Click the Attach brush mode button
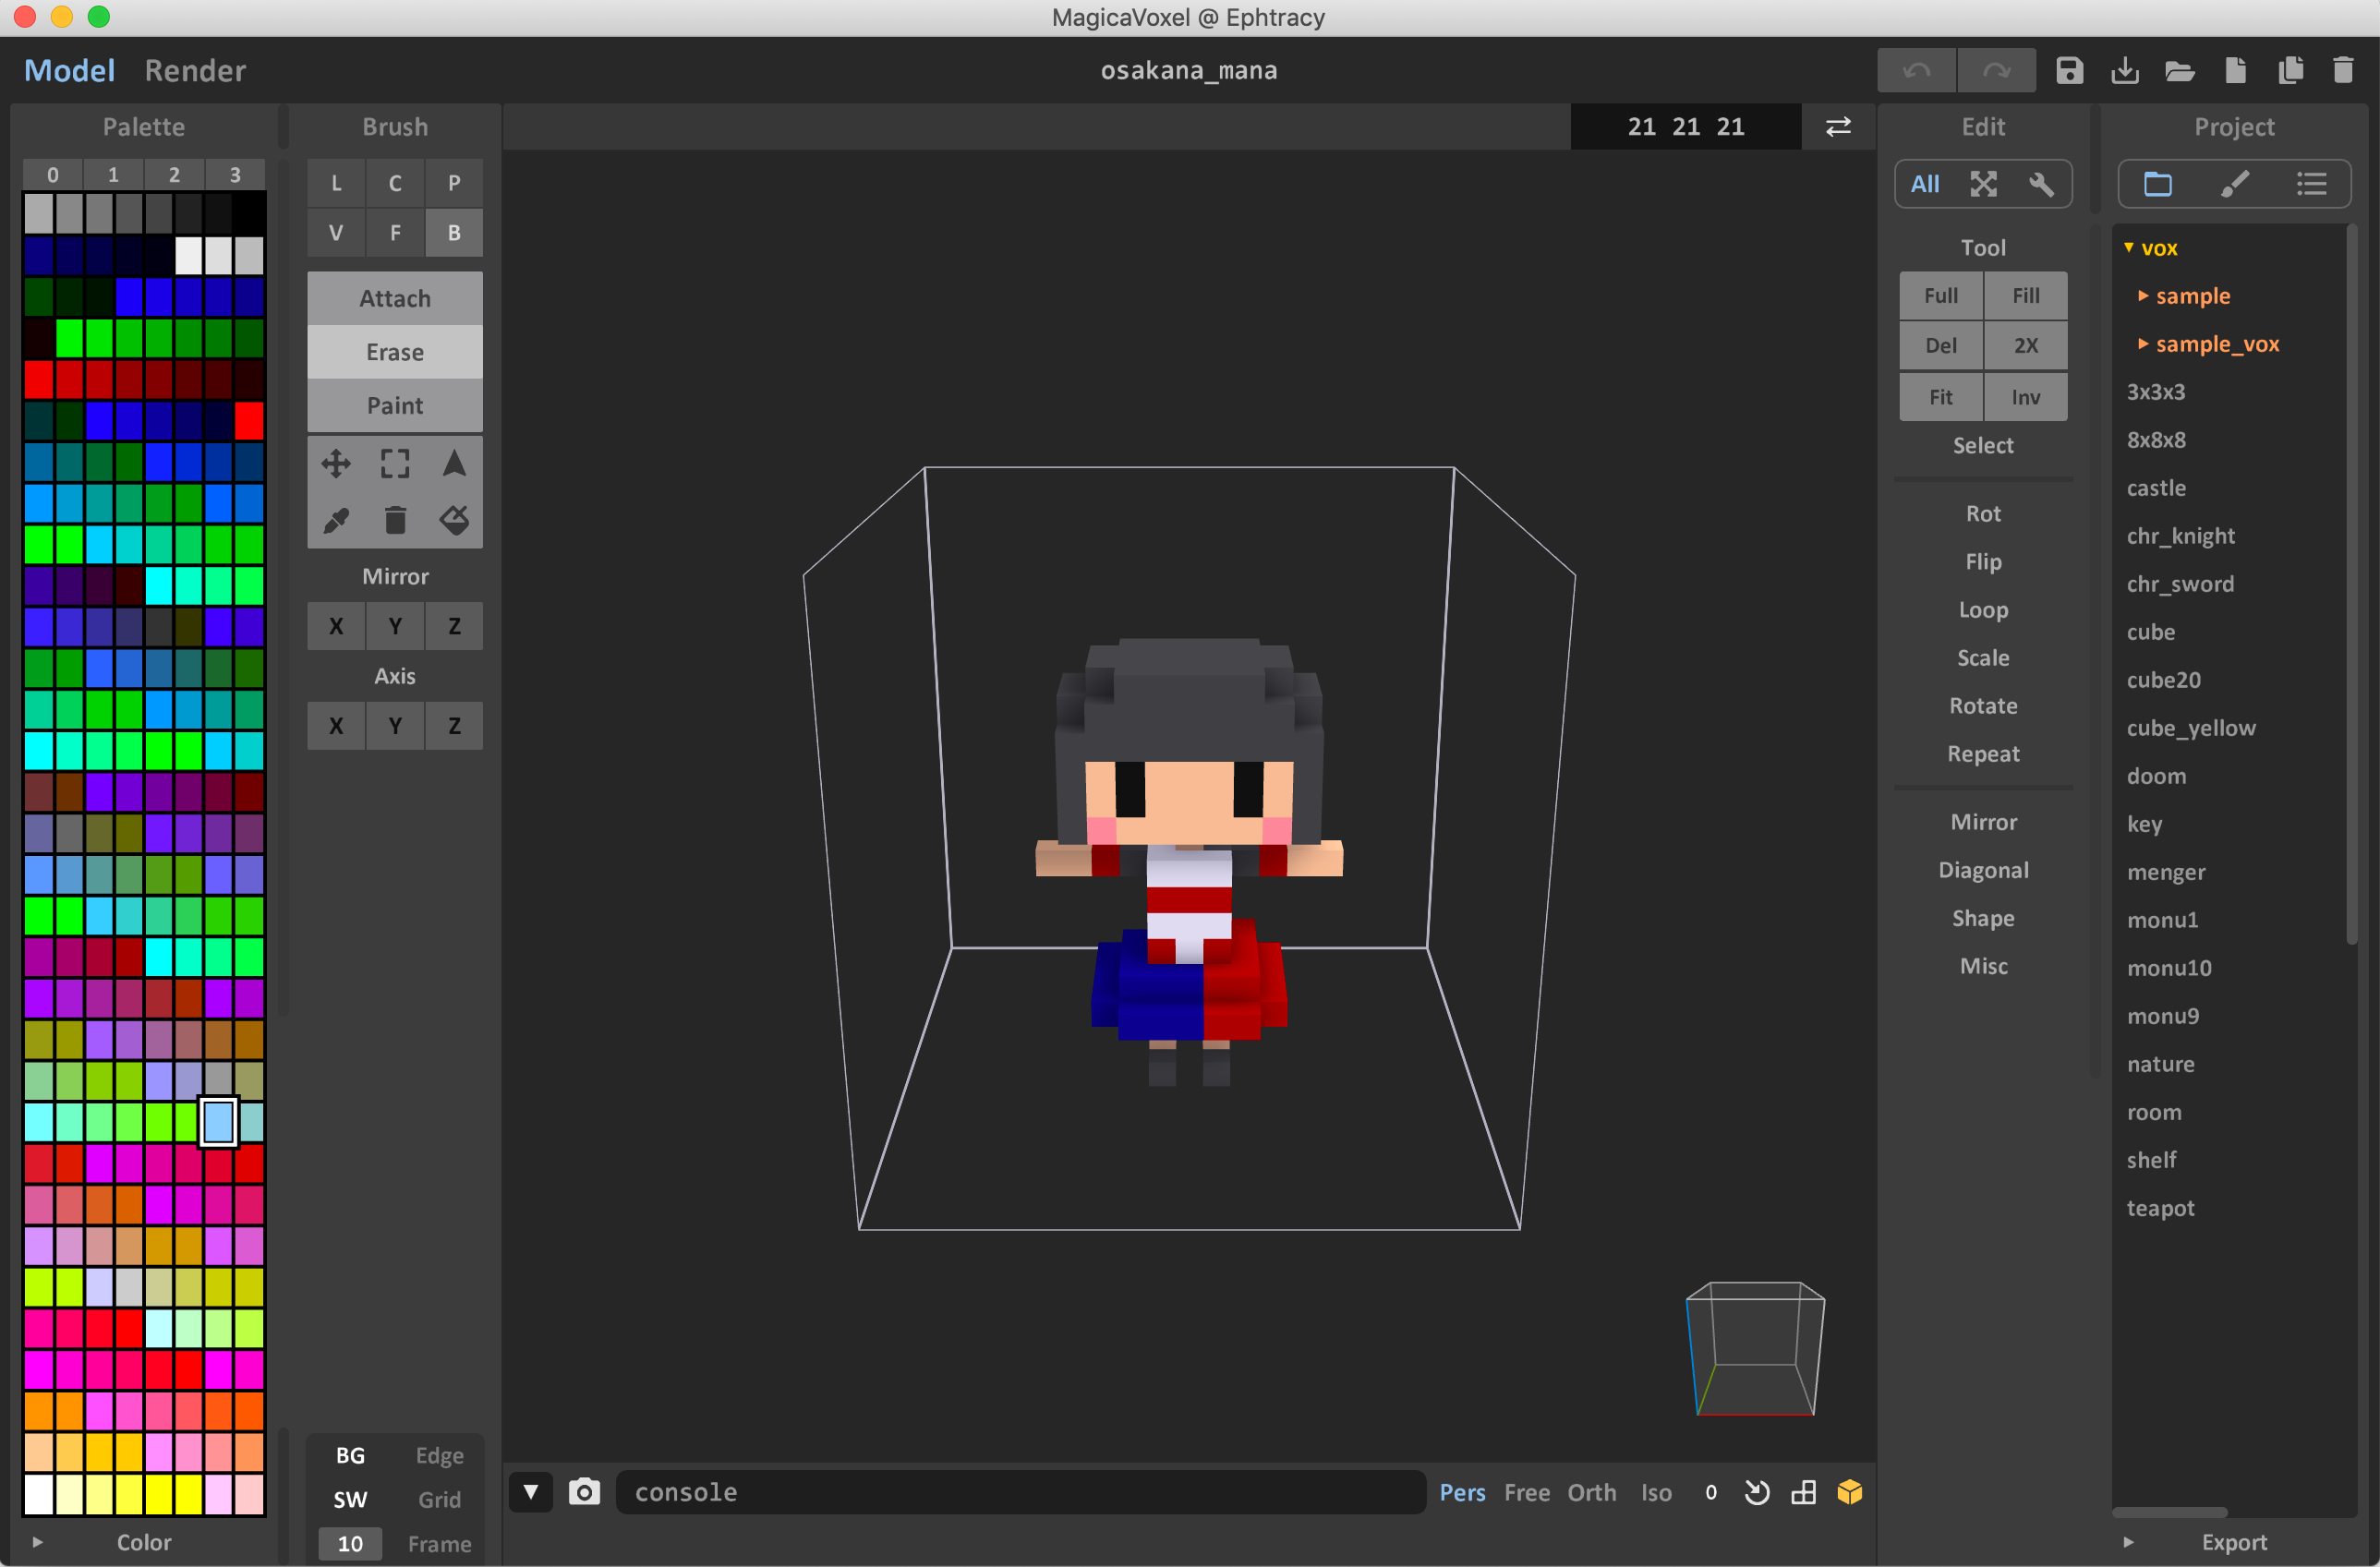Screen dimensions: 2380x1567 point(394,297)
